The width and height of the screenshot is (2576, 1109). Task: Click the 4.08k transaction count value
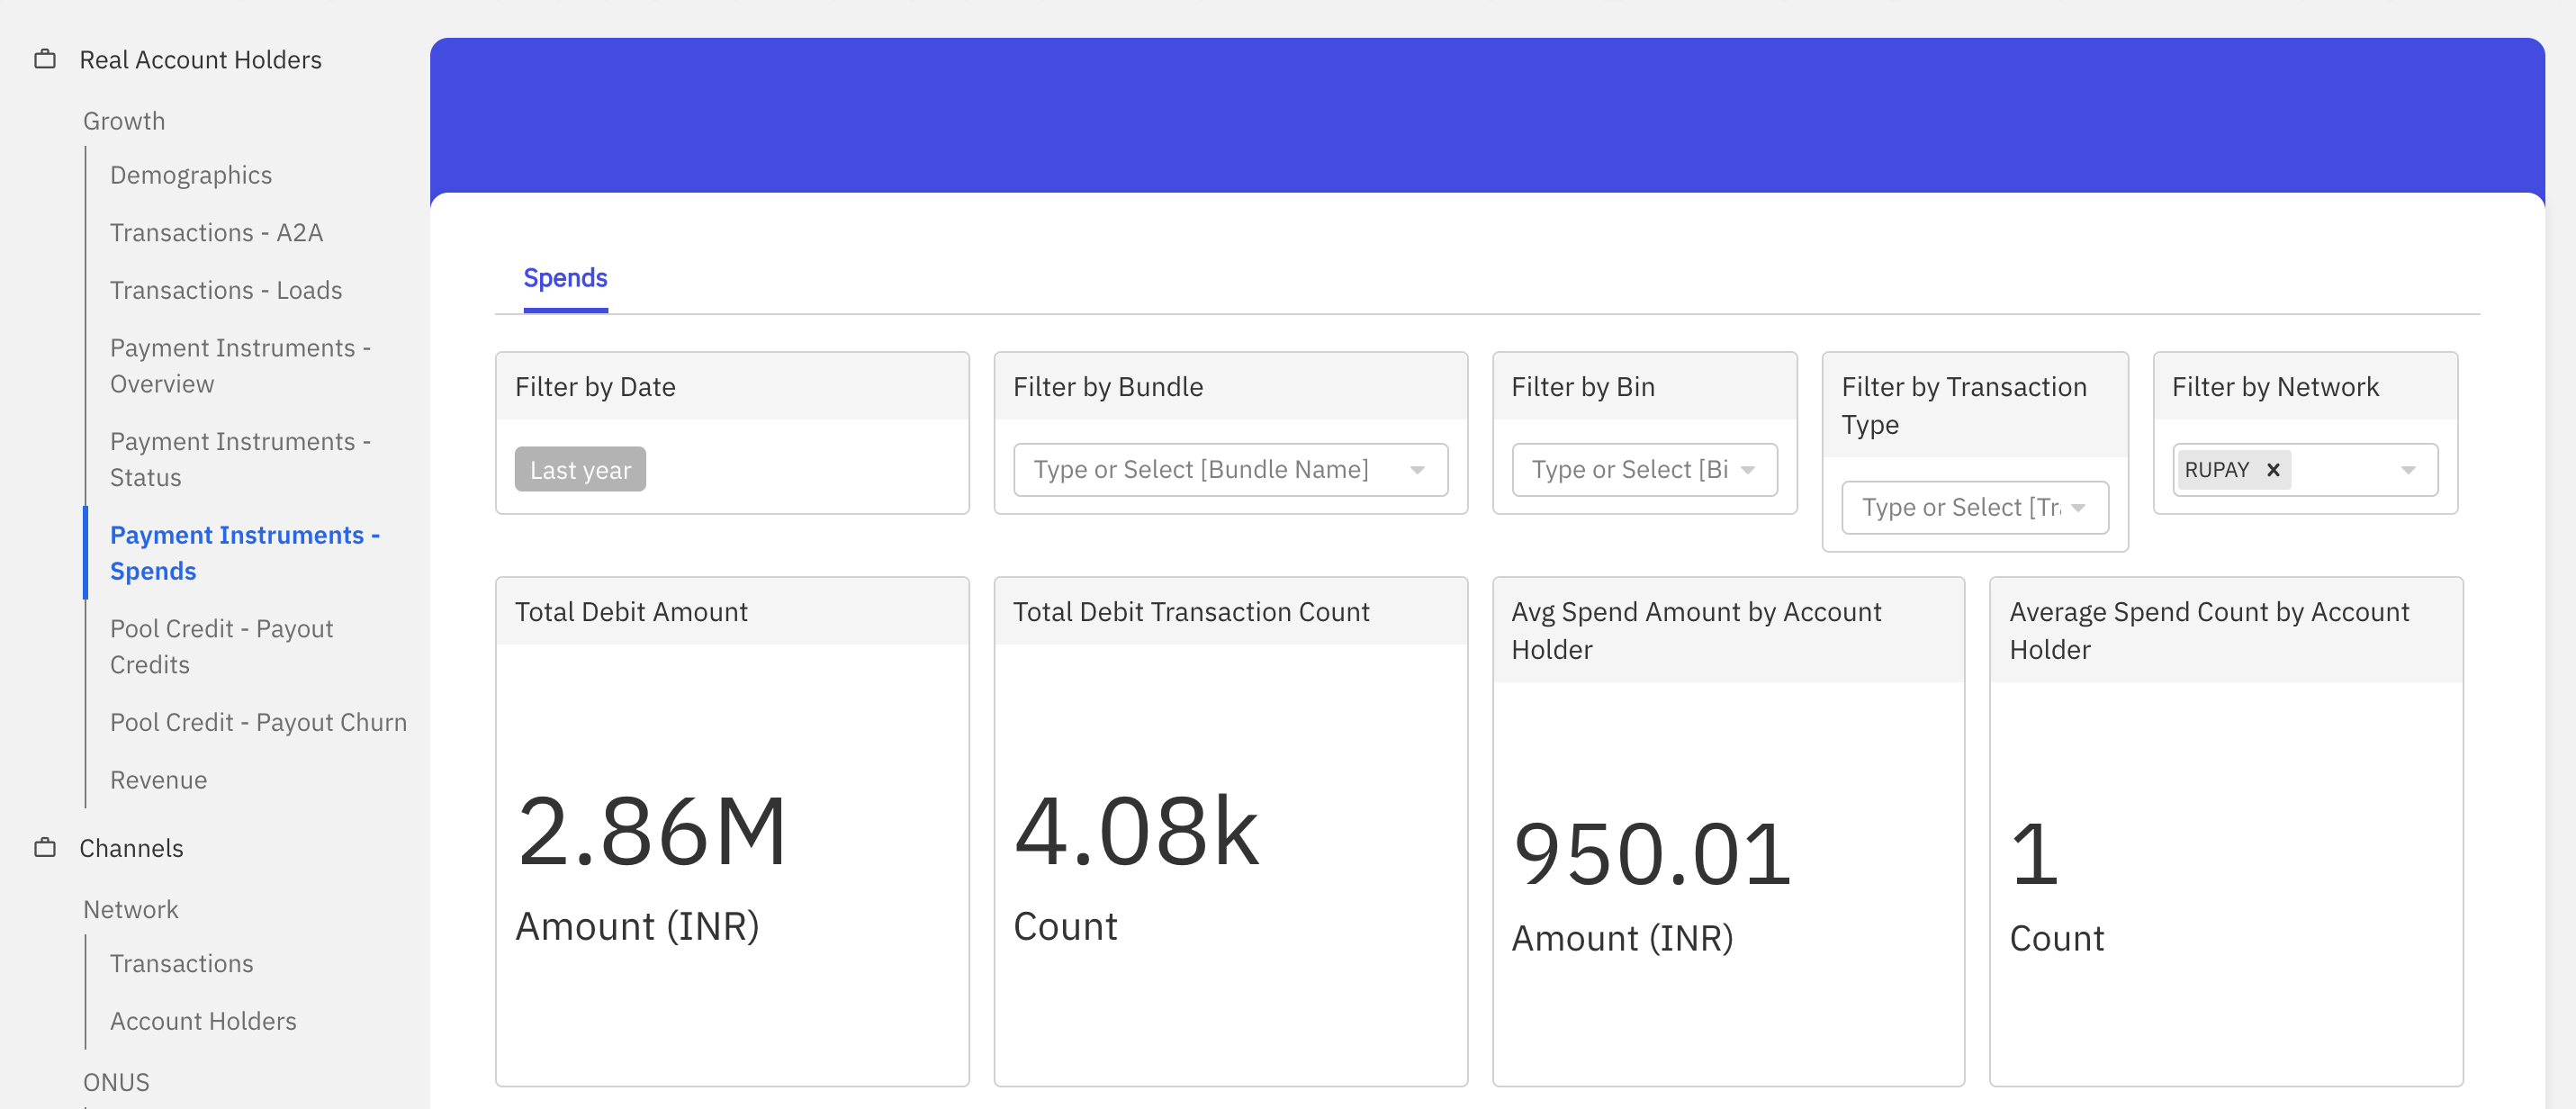[1136, 832]
